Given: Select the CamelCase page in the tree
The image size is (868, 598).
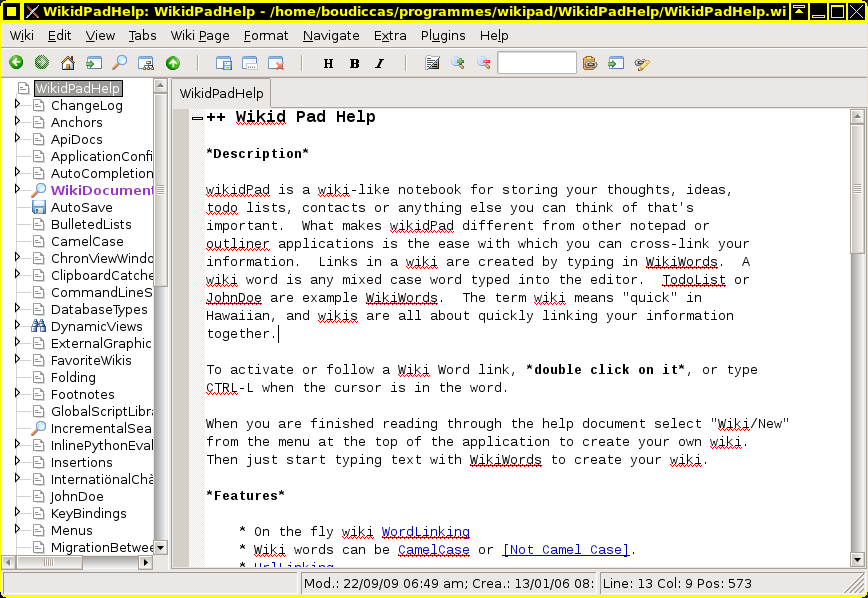Looking at the screenshot, I should (87, 241).
